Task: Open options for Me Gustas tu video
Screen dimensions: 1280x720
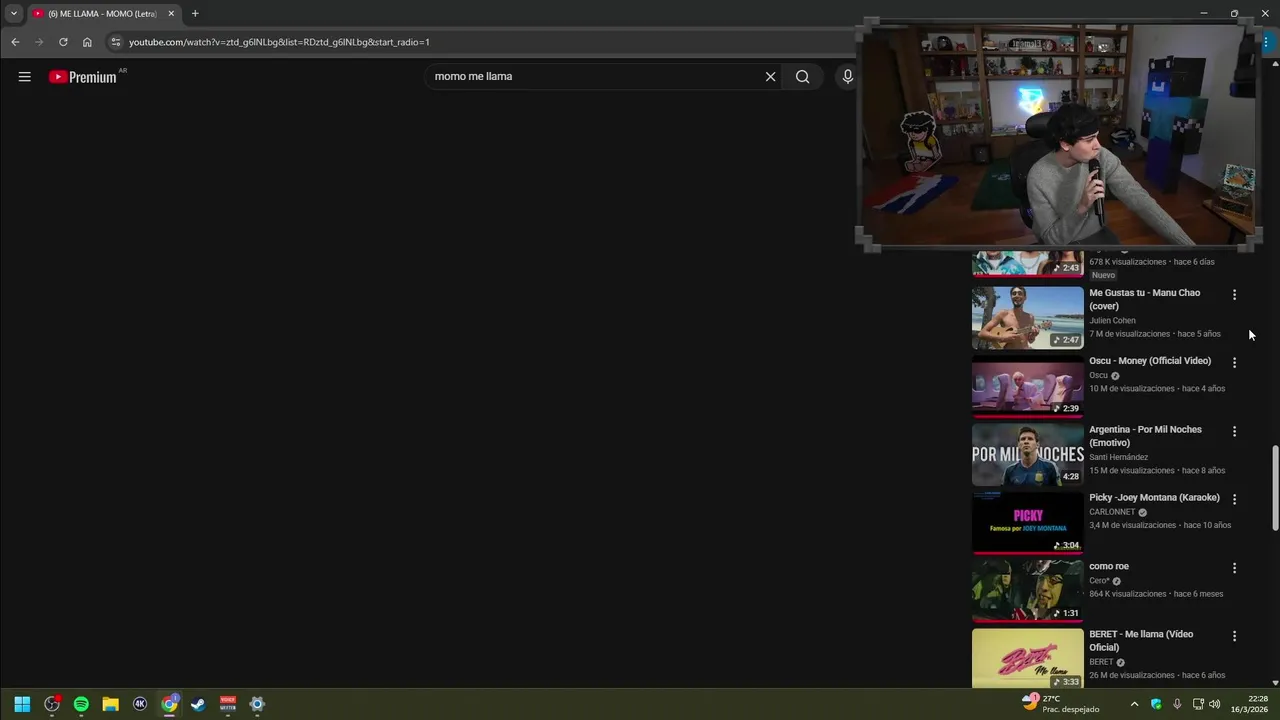Action: click(x=1234, y=295)
